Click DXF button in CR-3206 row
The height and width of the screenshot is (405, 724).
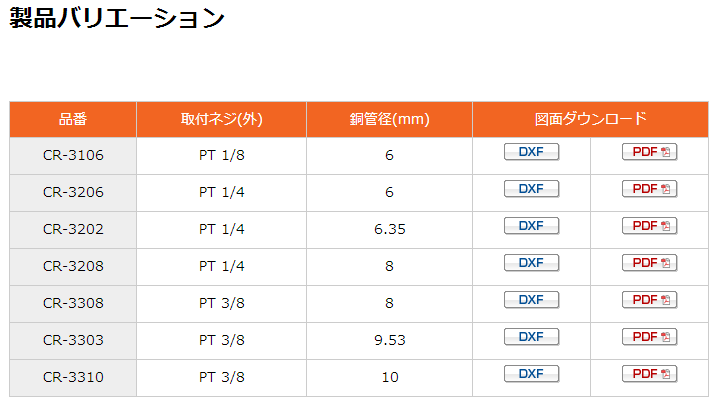531,189
